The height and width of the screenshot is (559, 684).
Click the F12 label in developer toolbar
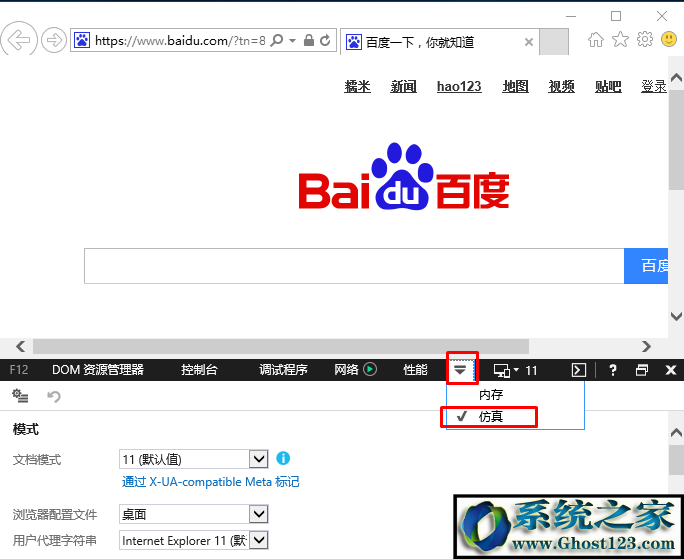(19, 370)
